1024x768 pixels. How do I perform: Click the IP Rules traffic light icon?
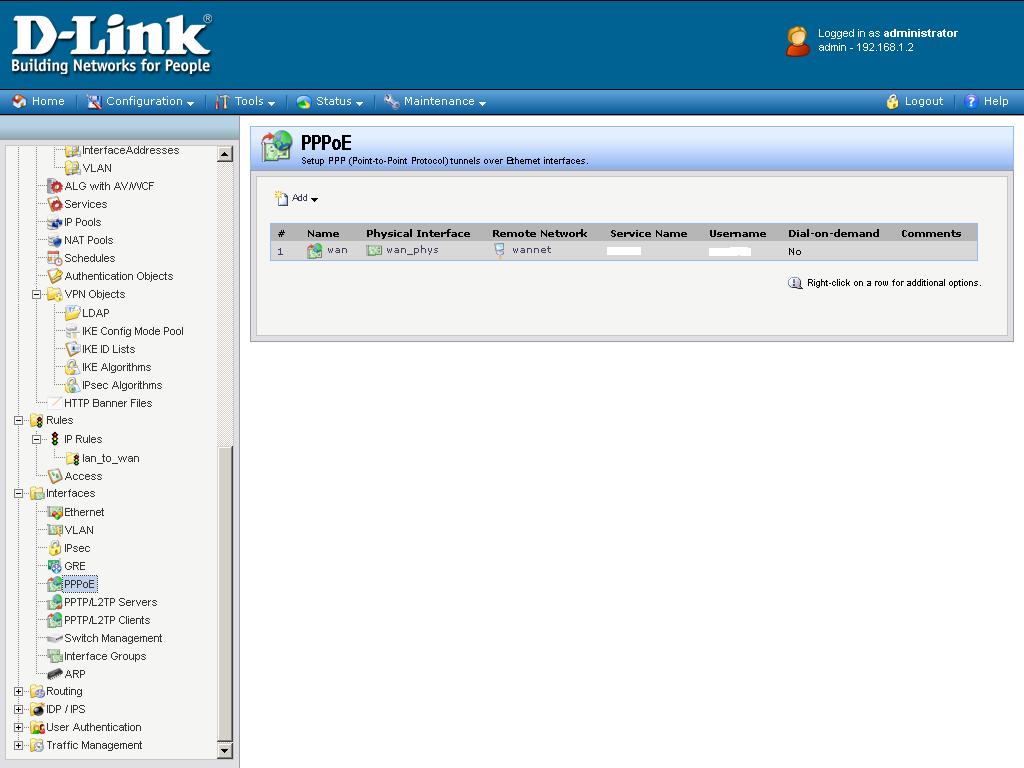[x=55, y=439]
